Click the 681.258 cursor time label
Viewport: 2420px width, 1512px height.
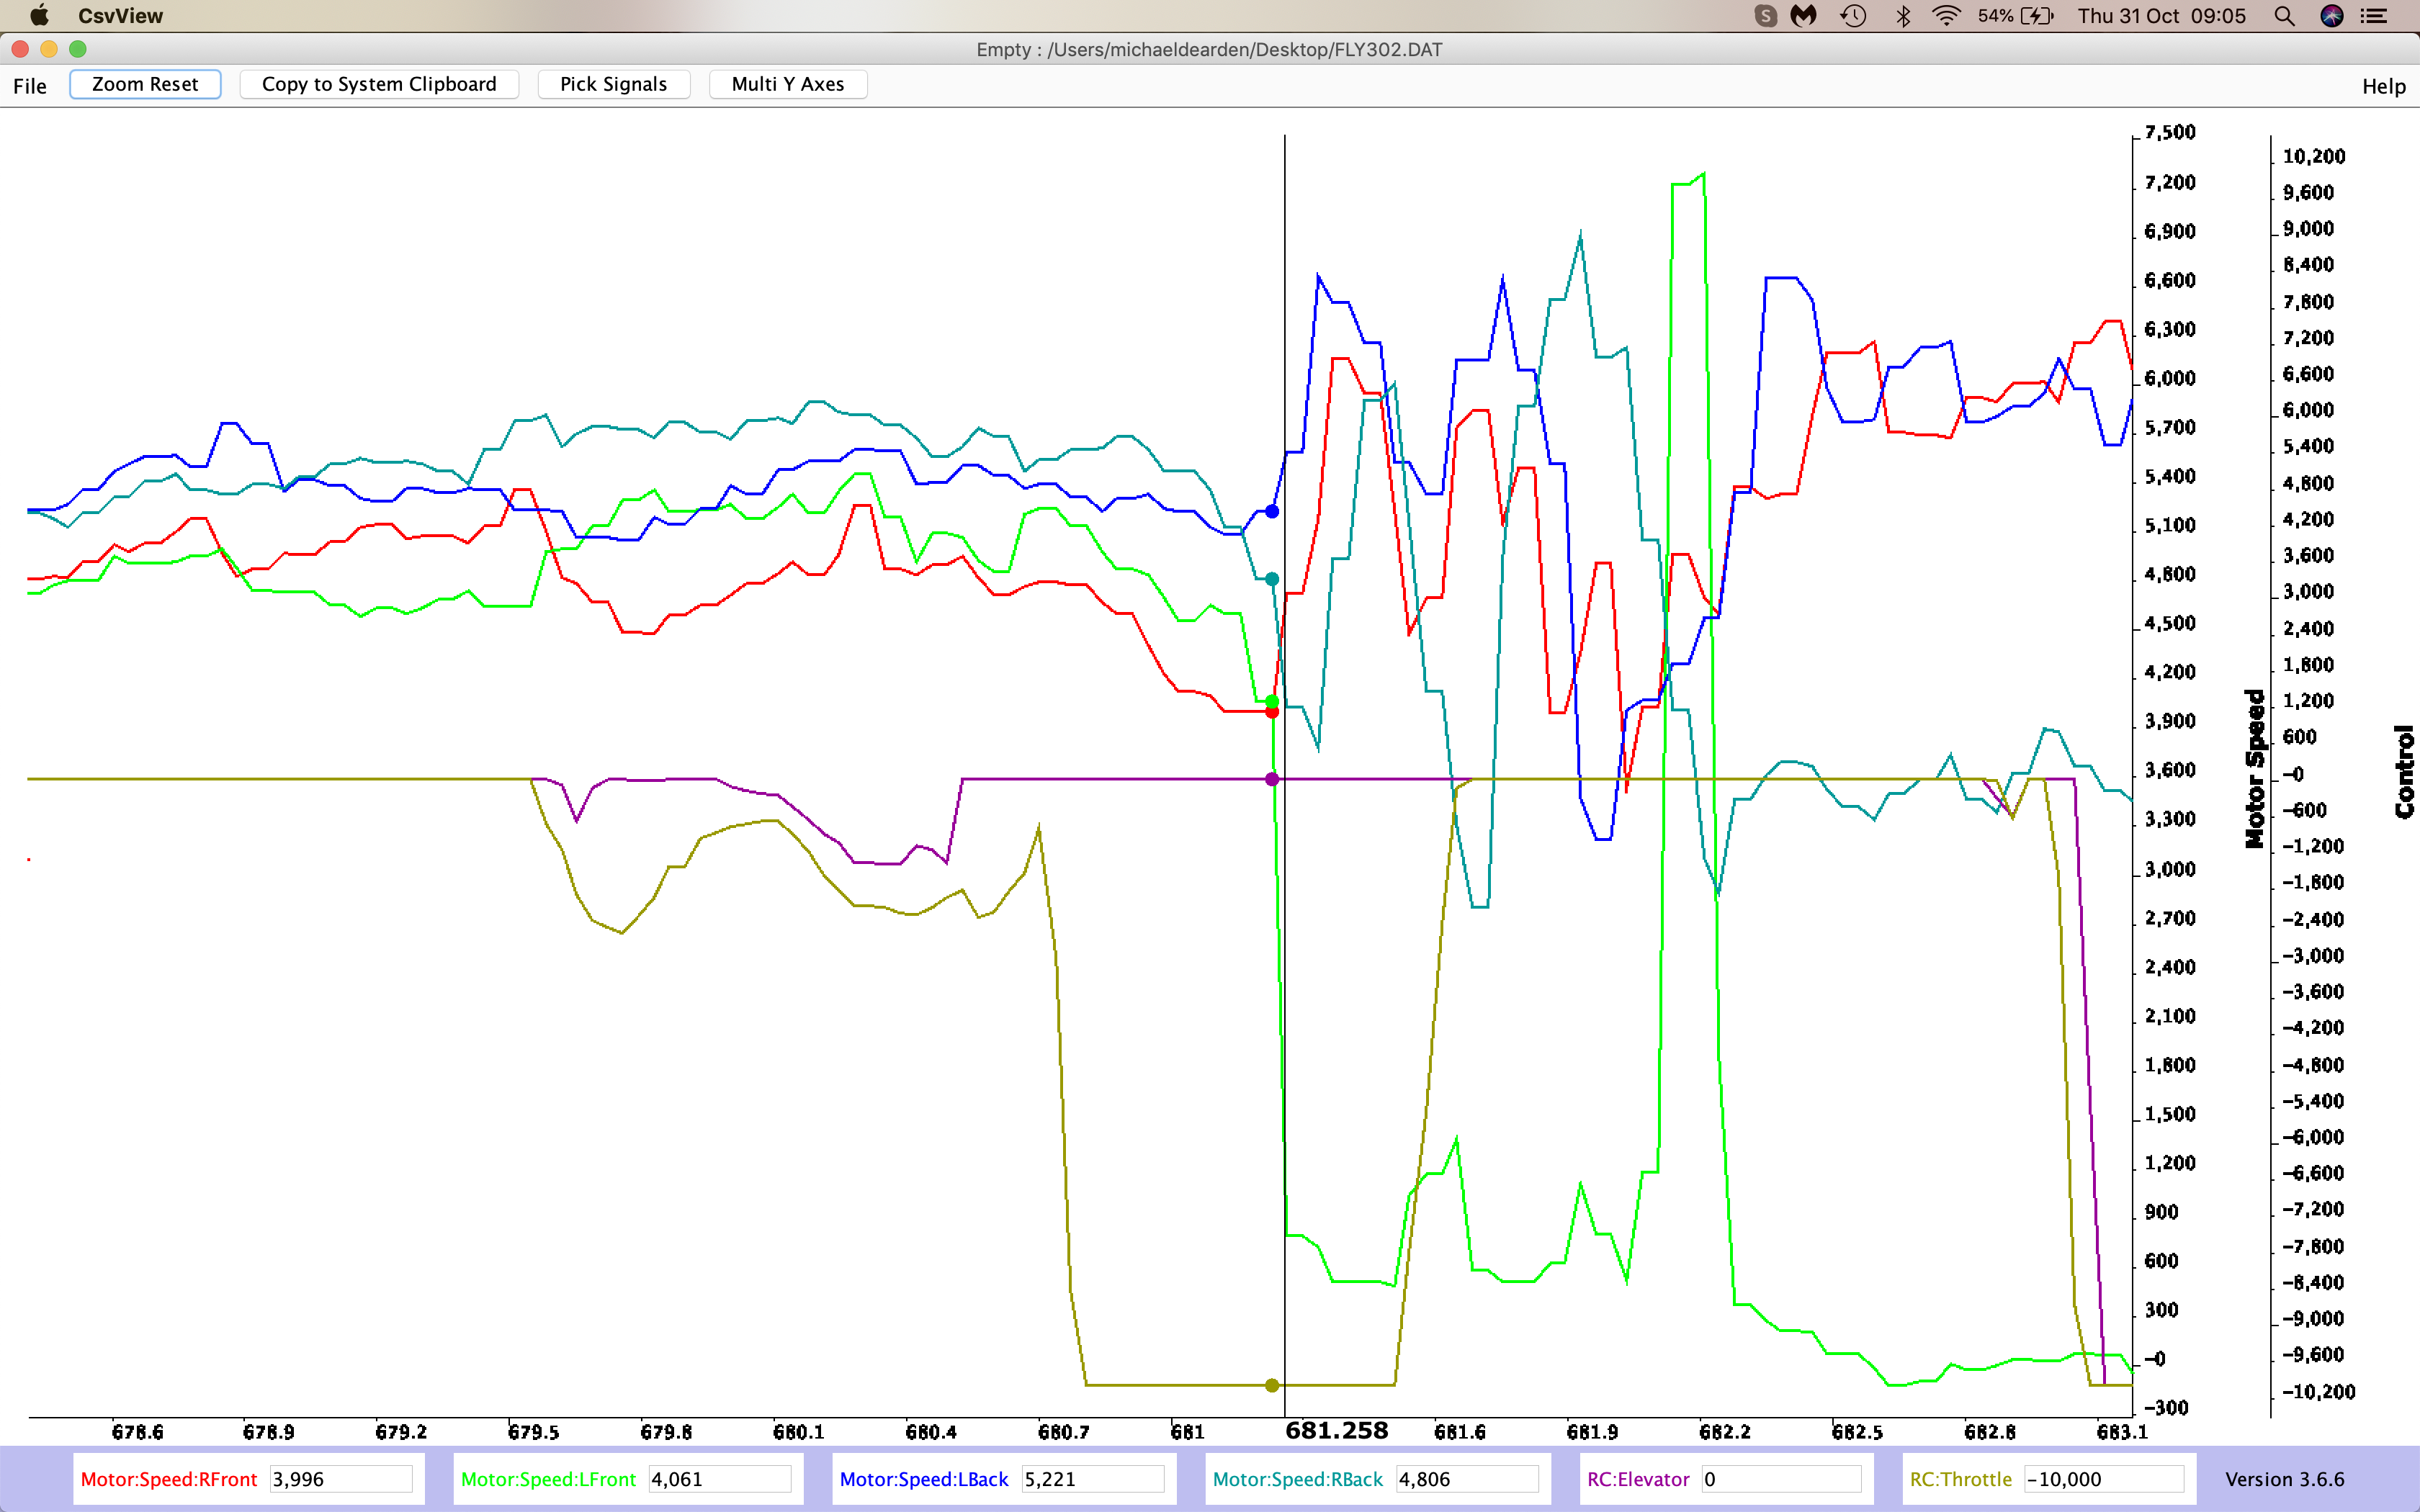(x=1337, y=1431)
